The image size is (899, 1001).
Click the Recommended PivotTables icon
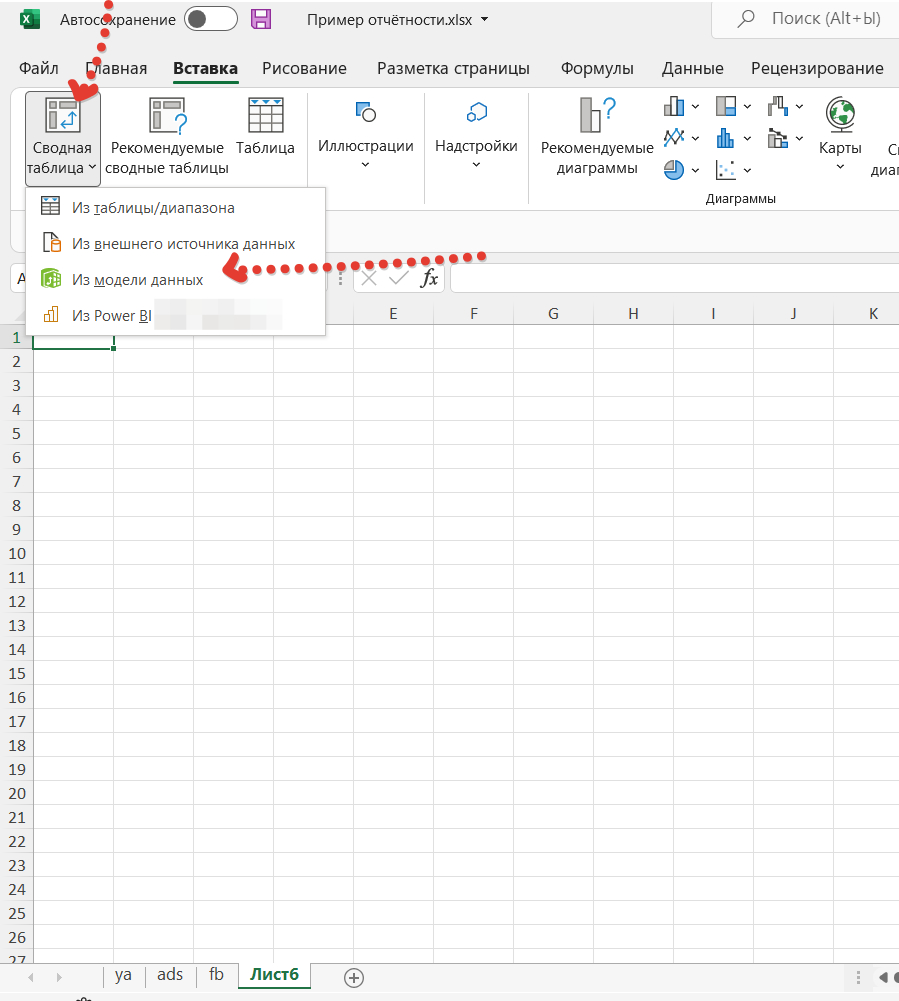click(x=167, y=116)
